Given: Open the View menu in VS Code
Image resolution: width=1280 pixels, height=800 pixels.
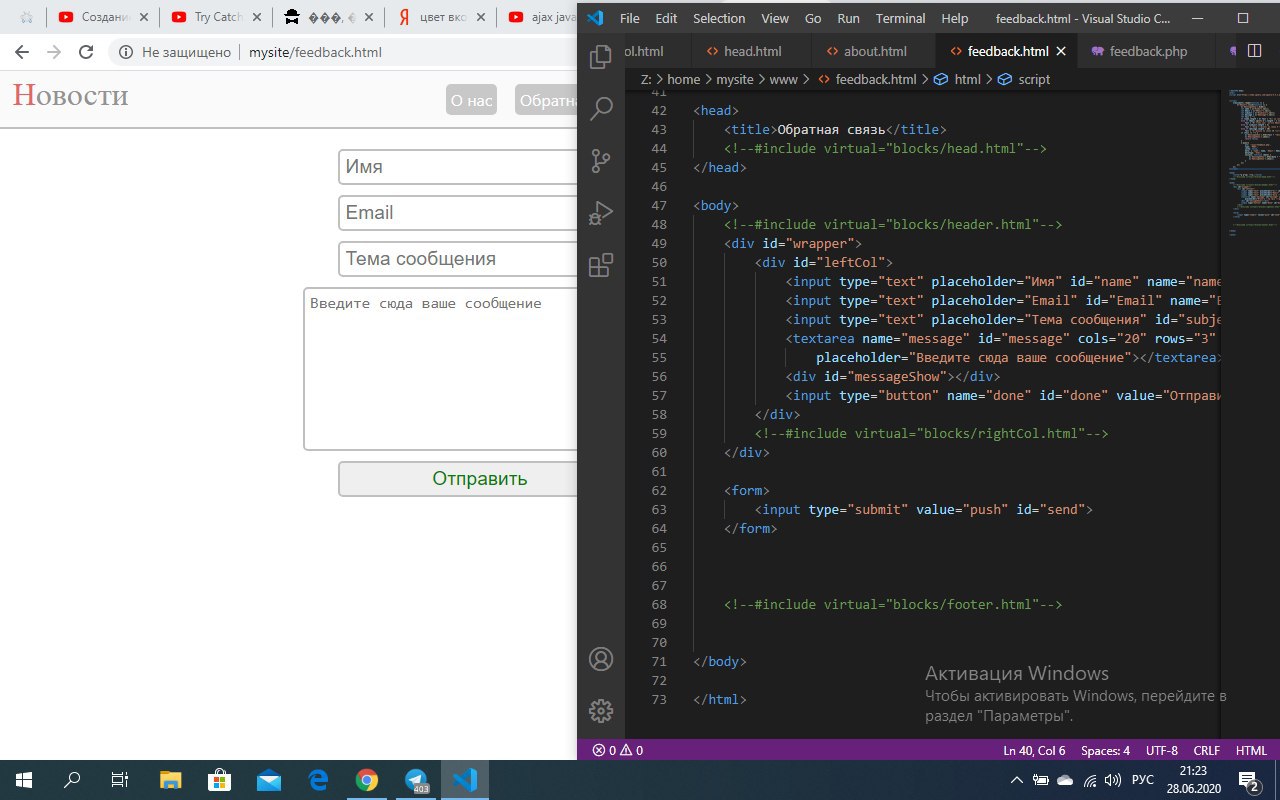Looking at the screenshot, I should point(775,18).
